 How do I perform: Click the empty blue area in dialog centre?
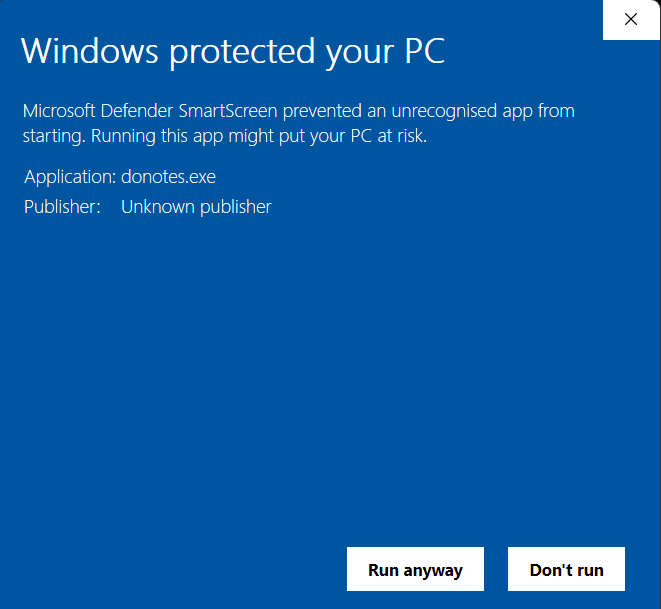(x=330, y=380)
